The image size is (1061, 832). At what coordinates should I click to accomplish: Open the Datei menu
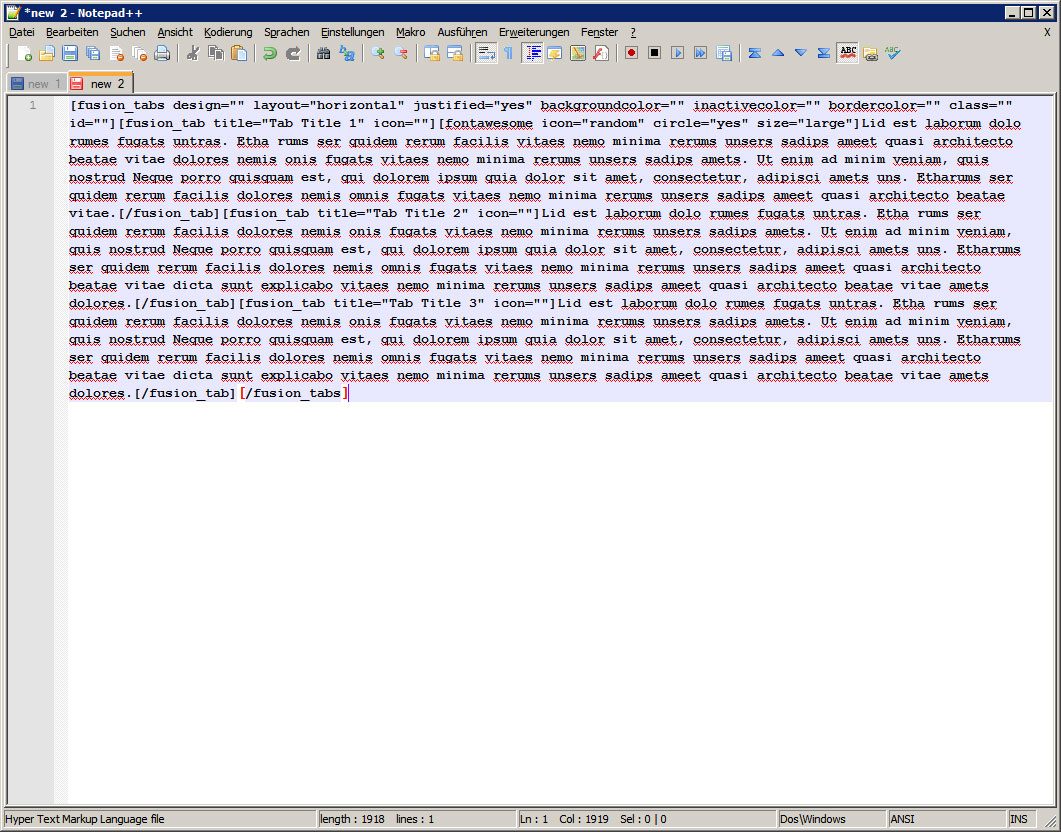tap(22, 32)
